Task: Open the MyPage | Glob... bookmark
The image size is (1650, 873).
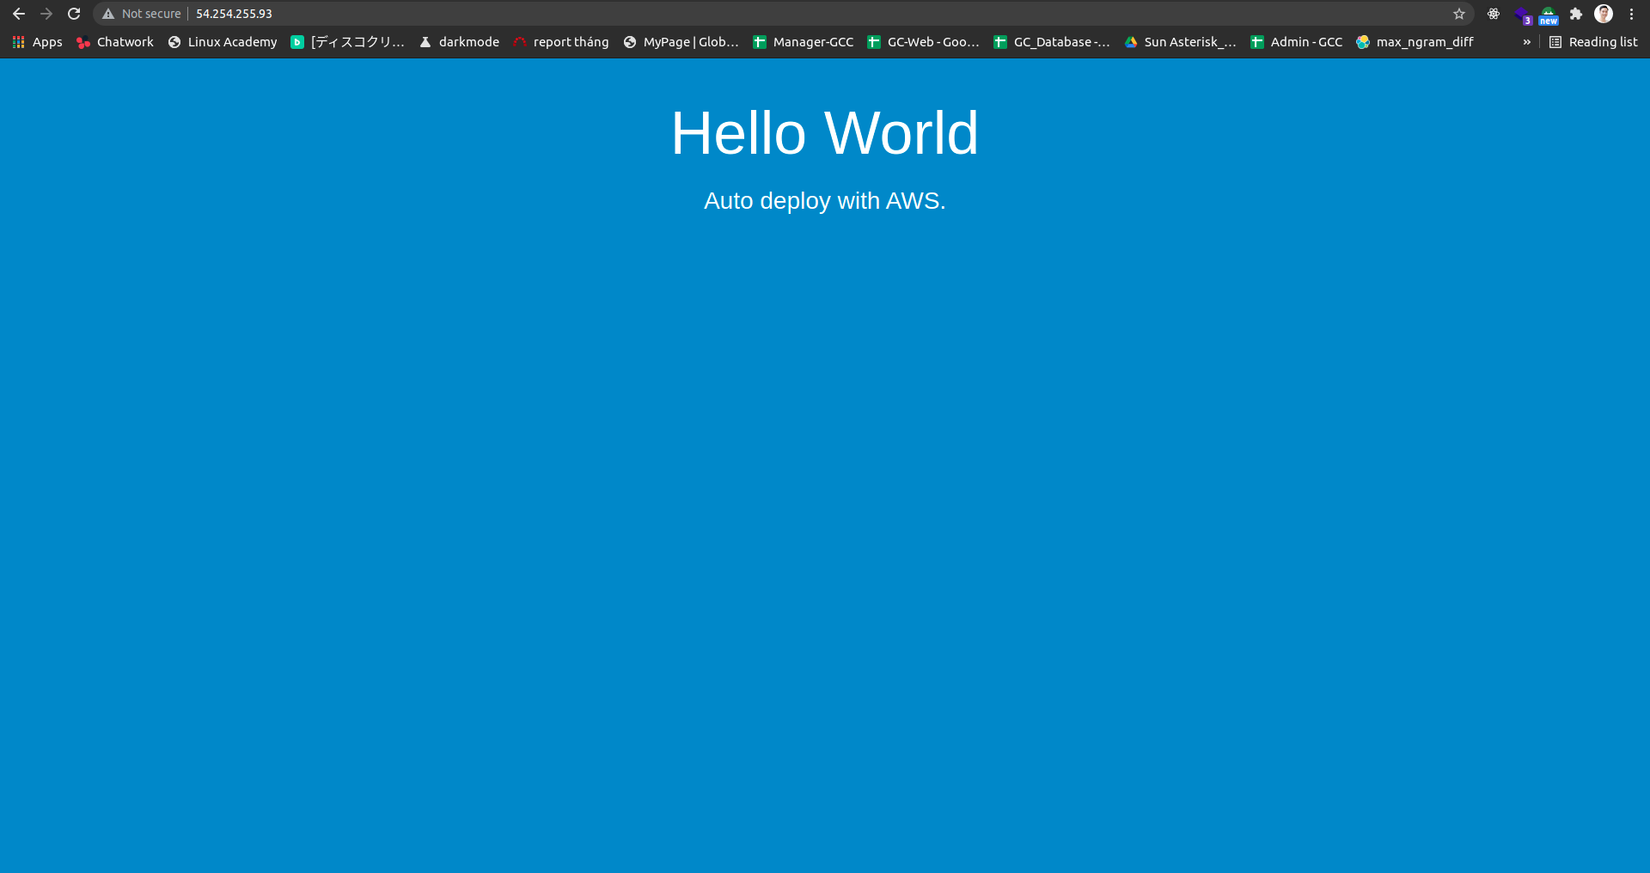Action: [680, 42]
